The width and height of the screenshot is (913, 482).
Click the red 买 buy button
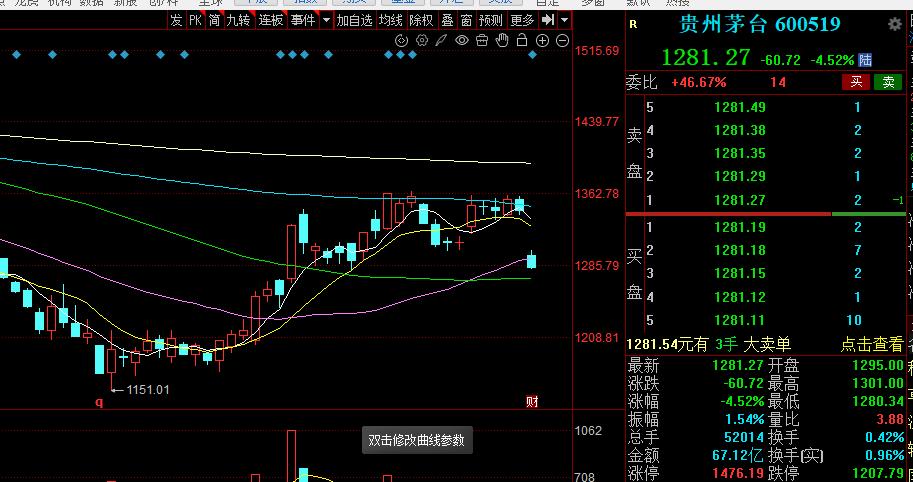click(856, 82)
